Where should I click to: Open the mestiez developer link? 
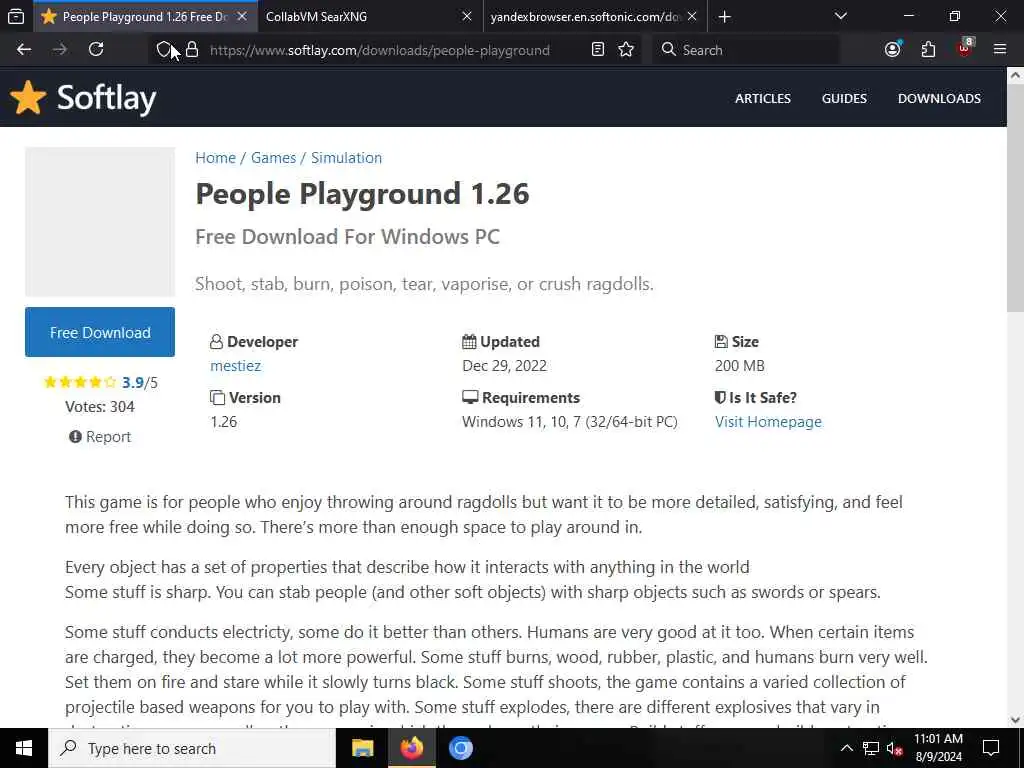coord(236,366)
